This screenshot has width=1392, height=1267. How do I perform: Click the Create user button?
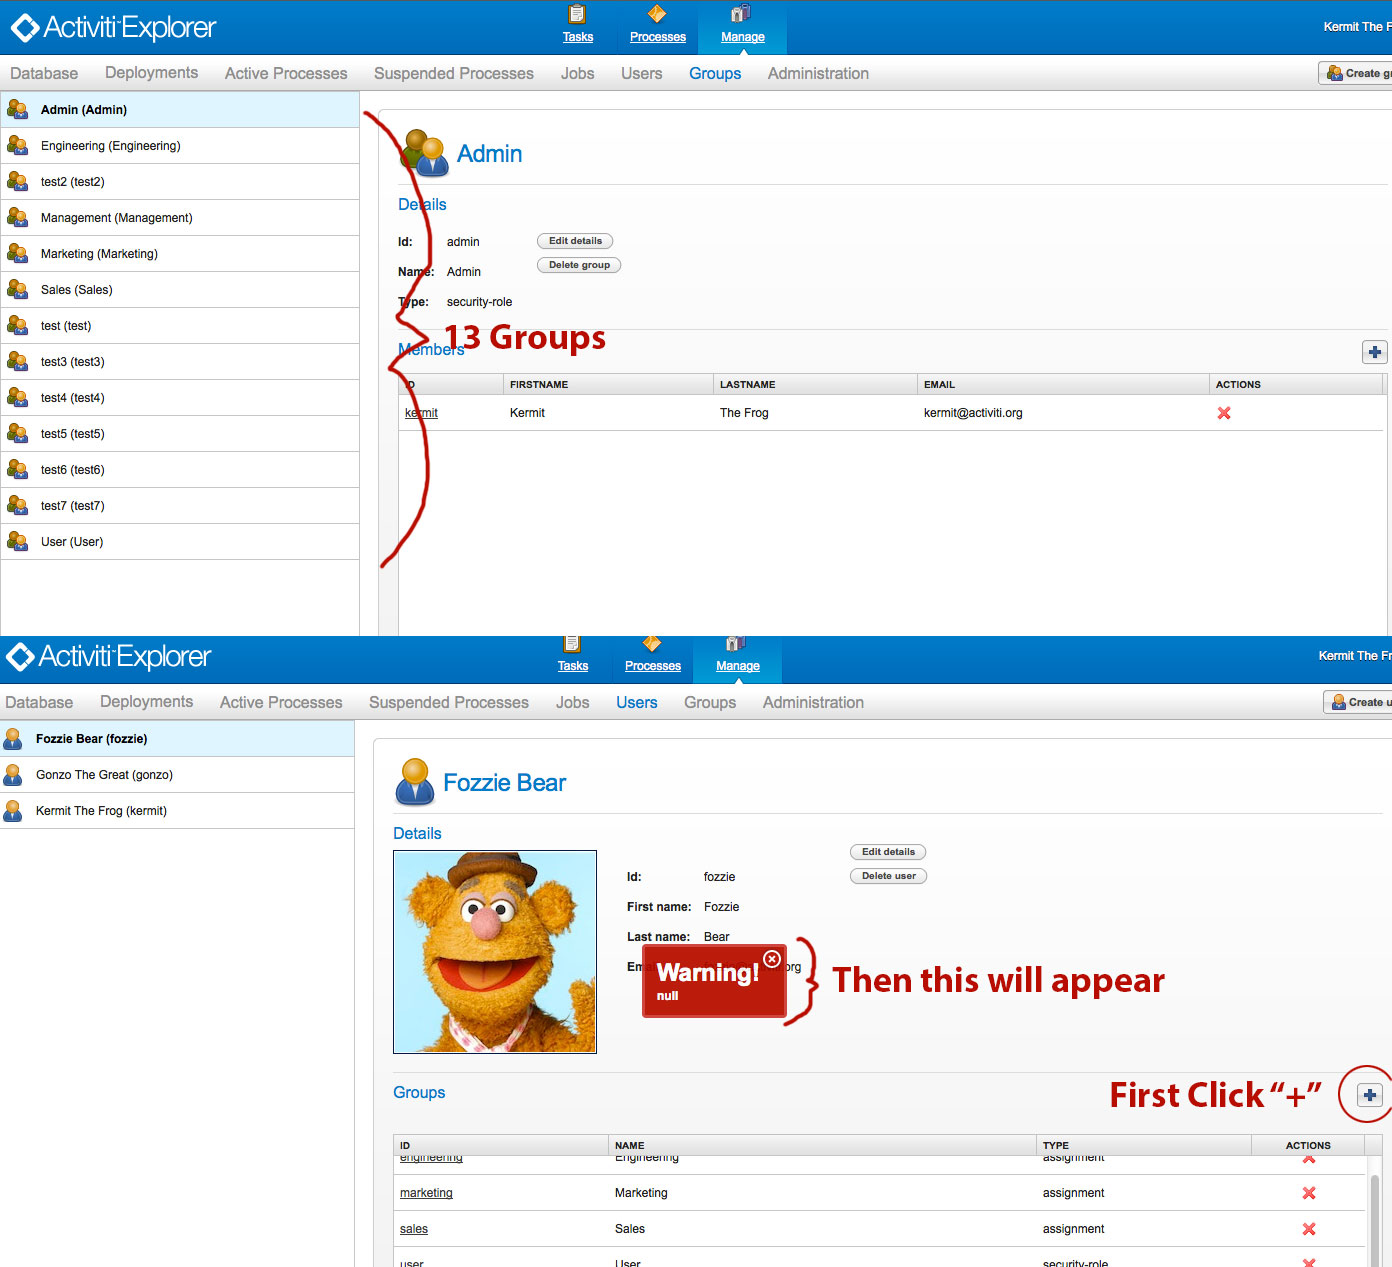(x=1358, y=702)
